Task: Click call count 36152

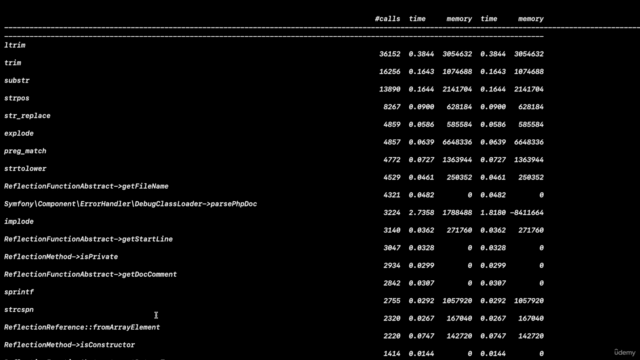Action: click(x=389, y=54)
